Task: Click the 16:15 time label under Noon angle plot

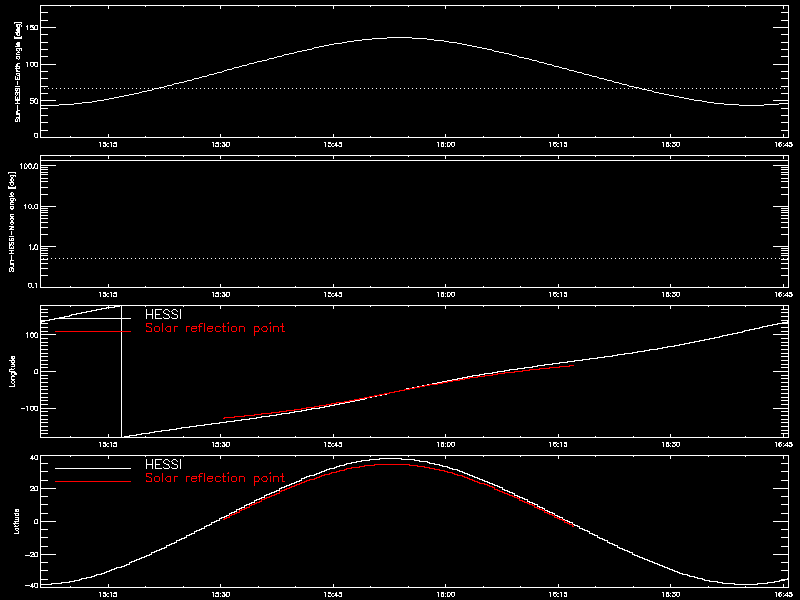Action: coord(558,295)
